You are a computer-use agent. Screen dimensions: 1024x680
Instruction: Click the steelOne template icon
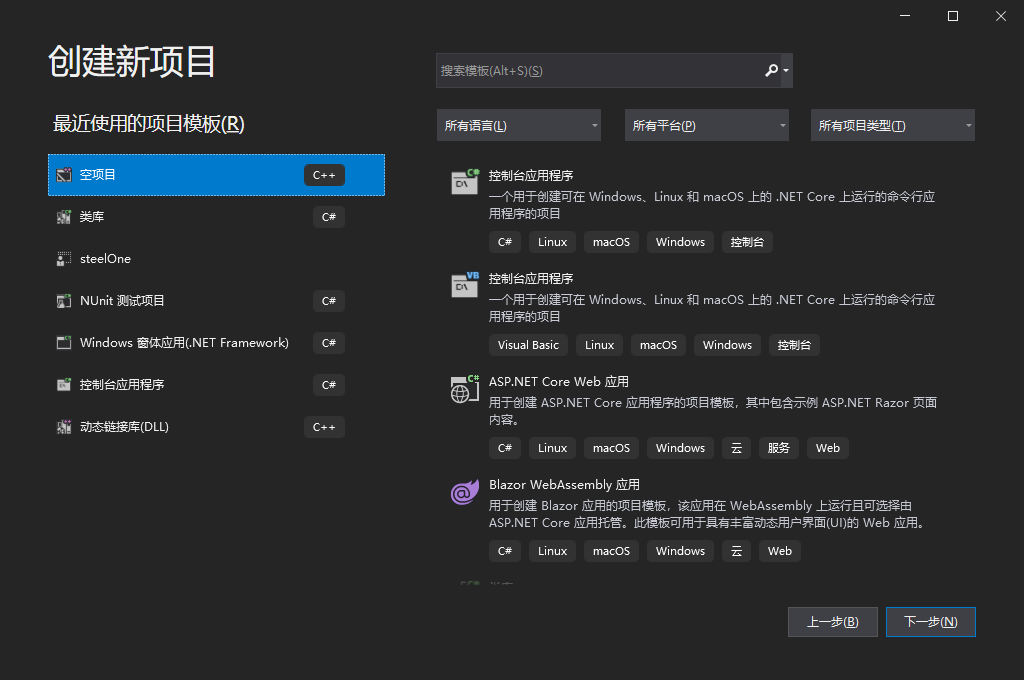(64, 259)
